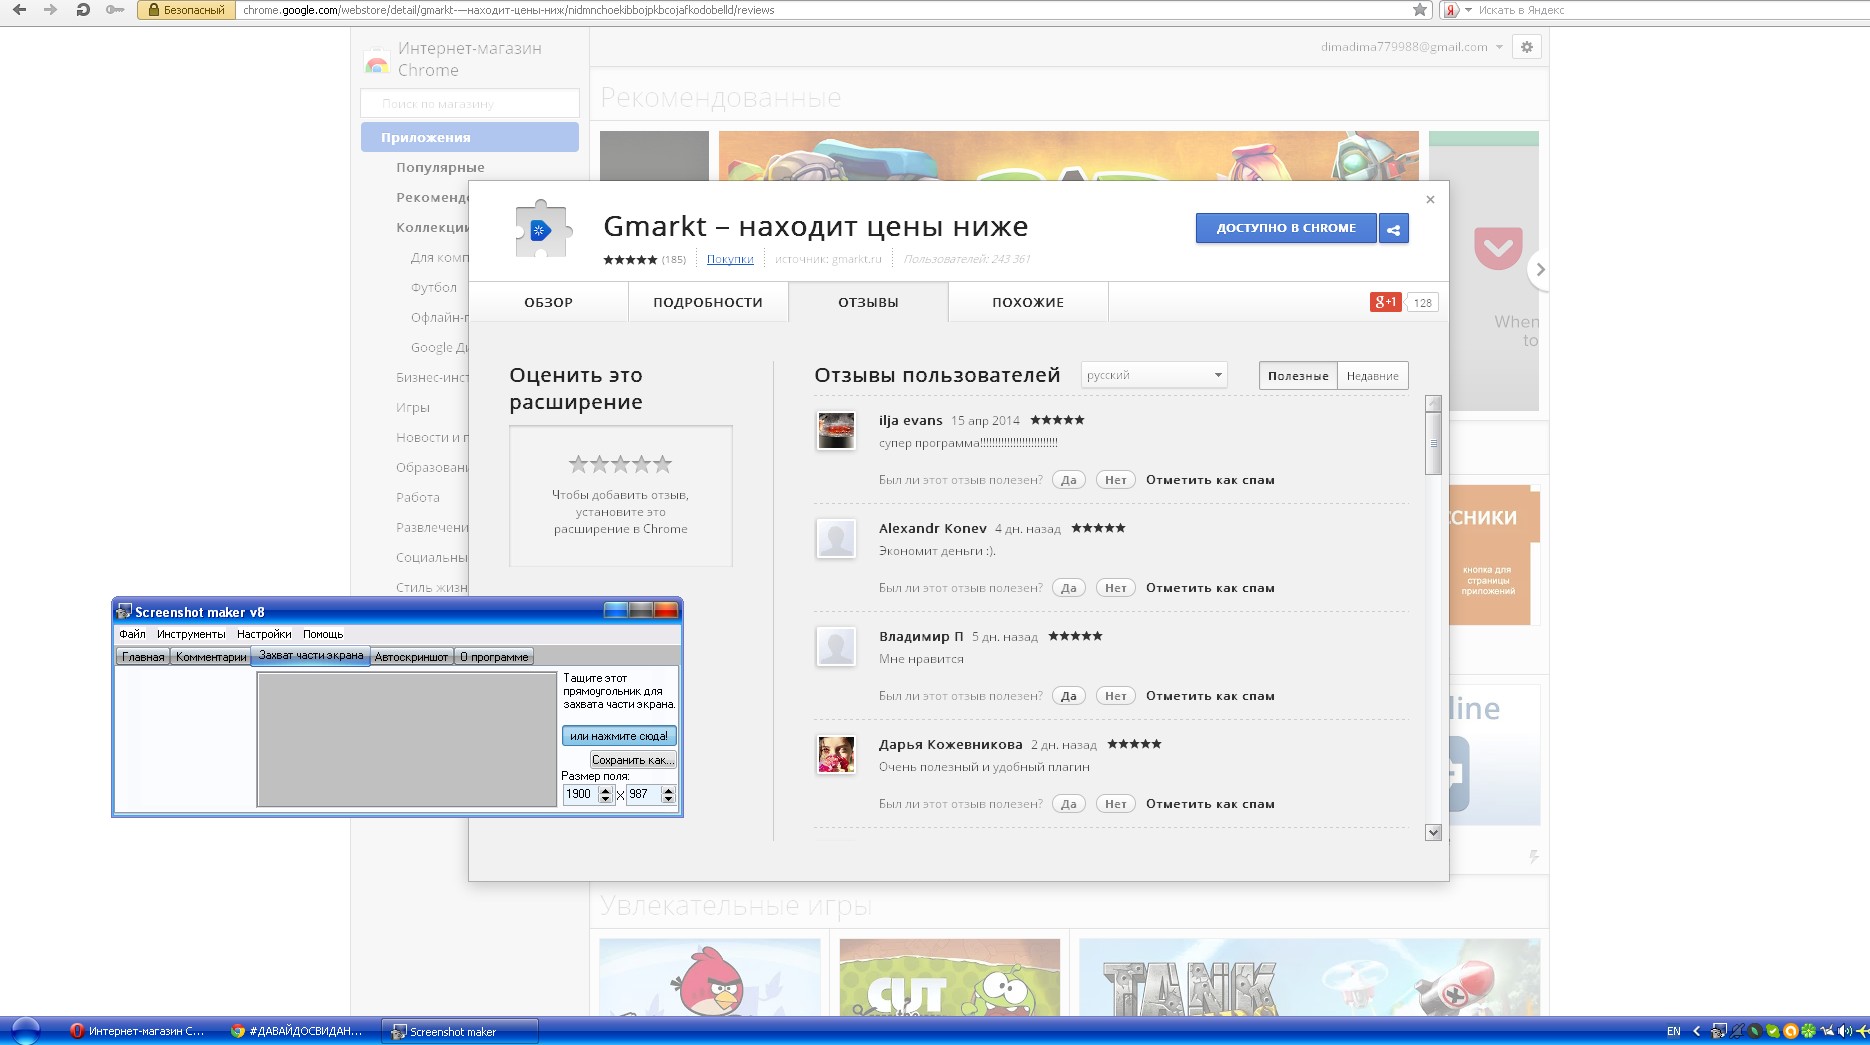Viewport: 1870px width, 1045px height.
Task: Click the Angry Birds game thumbnail
Action: (710, 978)
